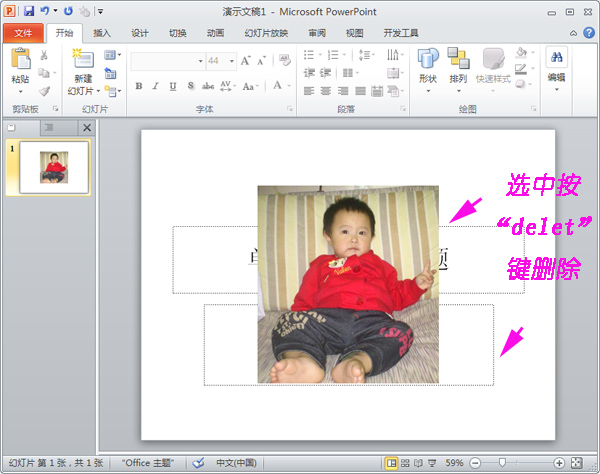Click the zoom slider handle

pyautogui.click(x=502, y=463)
